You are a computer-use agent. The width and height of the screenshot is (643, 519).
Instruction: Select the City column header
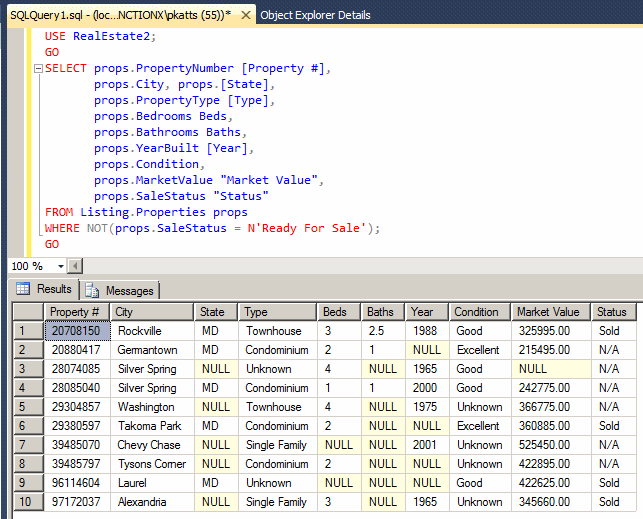pos(152,312)
